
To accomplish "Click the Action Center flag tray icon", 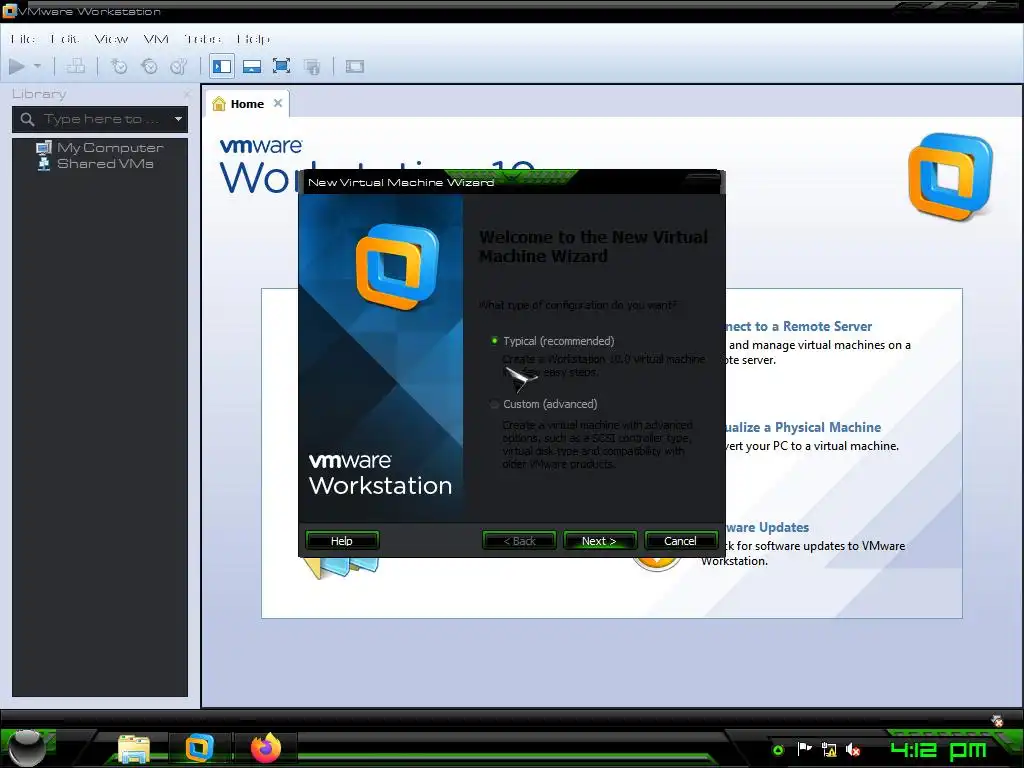I will [804, 750].
